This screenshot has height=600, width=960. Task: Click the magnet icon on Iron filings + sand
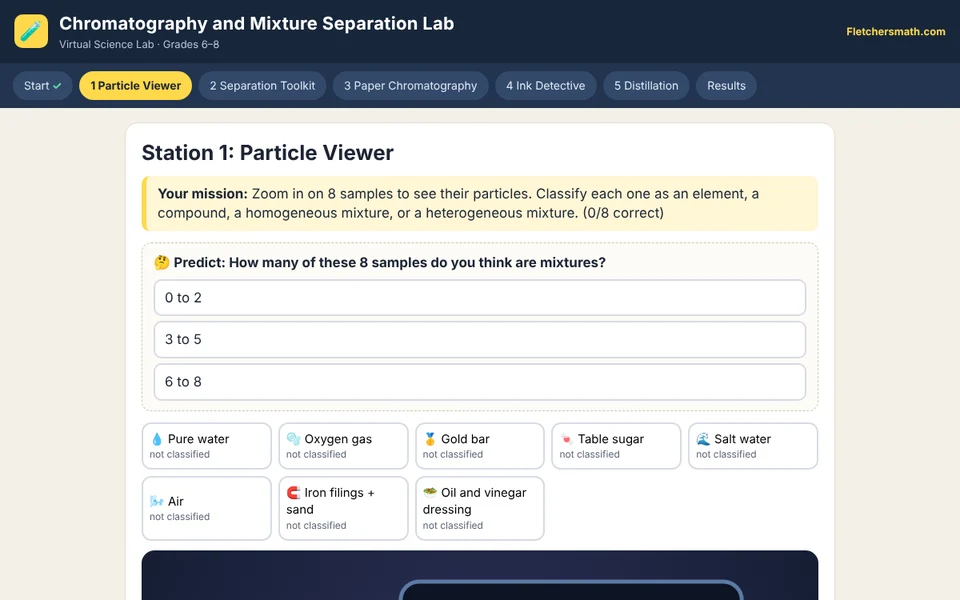click(x=293, y=493)
